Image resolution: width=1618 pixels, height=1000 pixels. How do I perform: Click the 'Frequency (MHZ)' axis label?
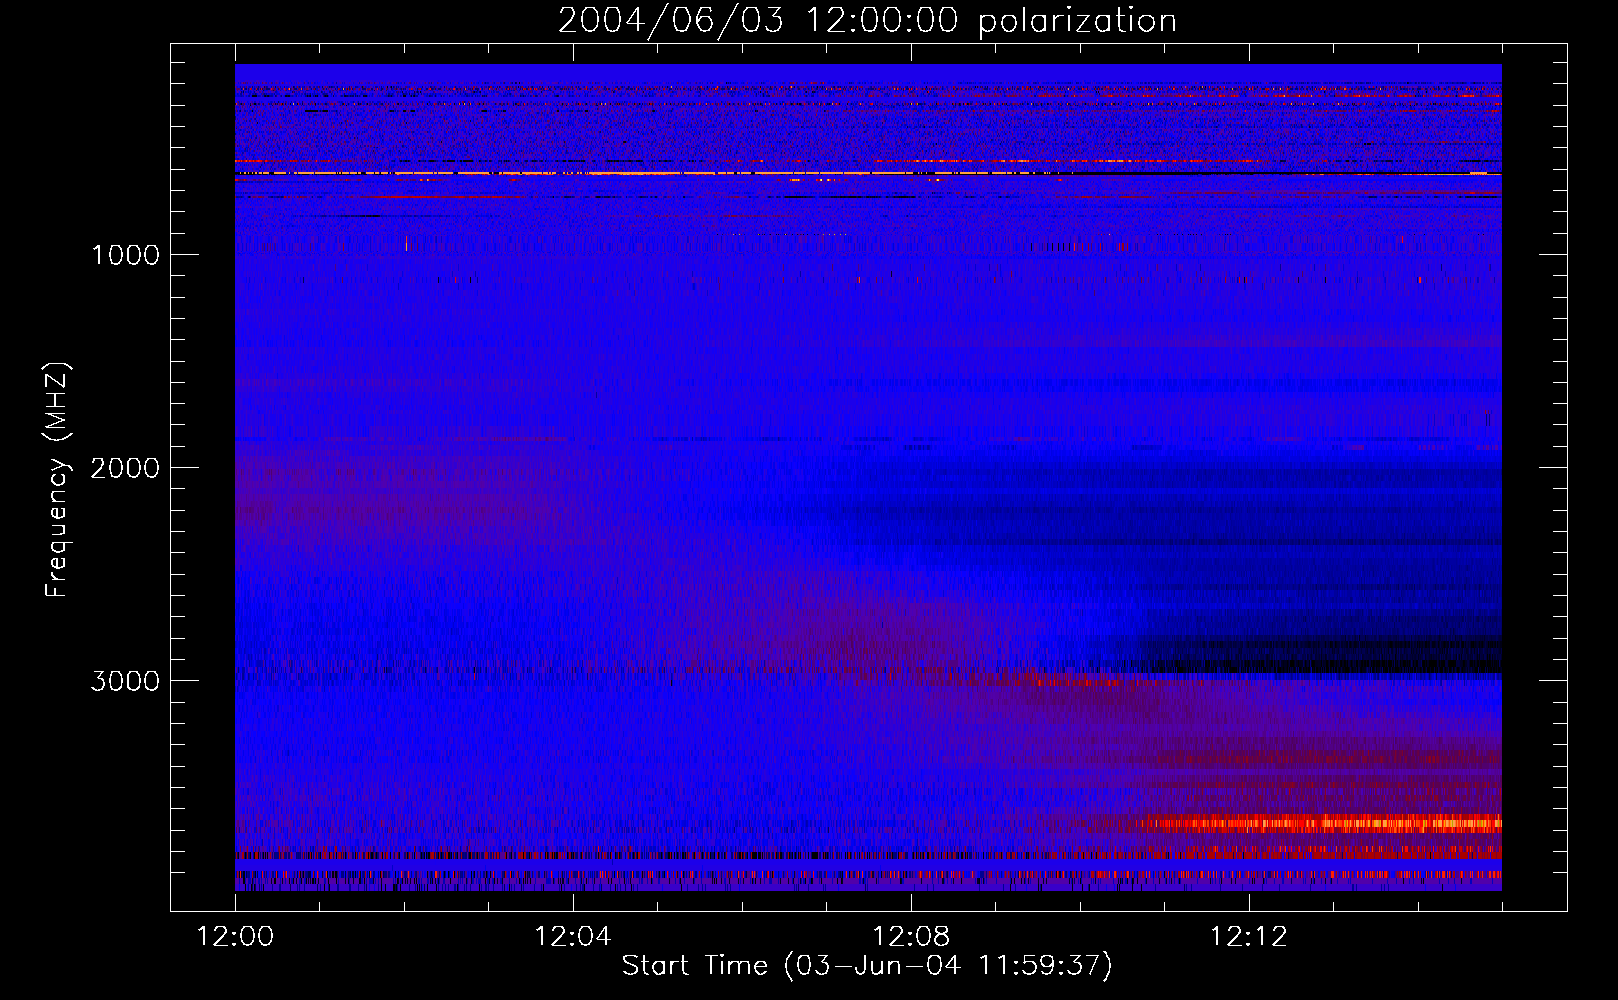(57, 480)
